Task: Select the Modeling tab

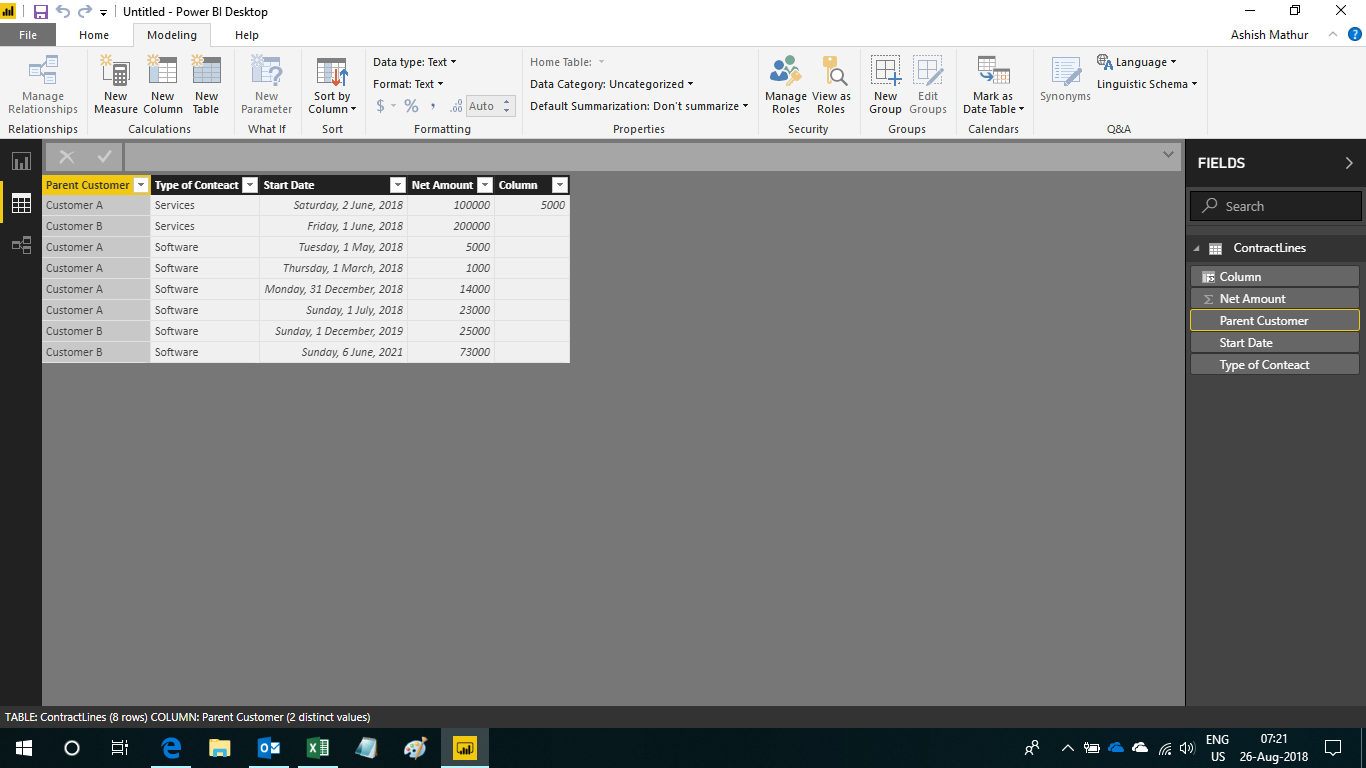Action: coord(172,35)
